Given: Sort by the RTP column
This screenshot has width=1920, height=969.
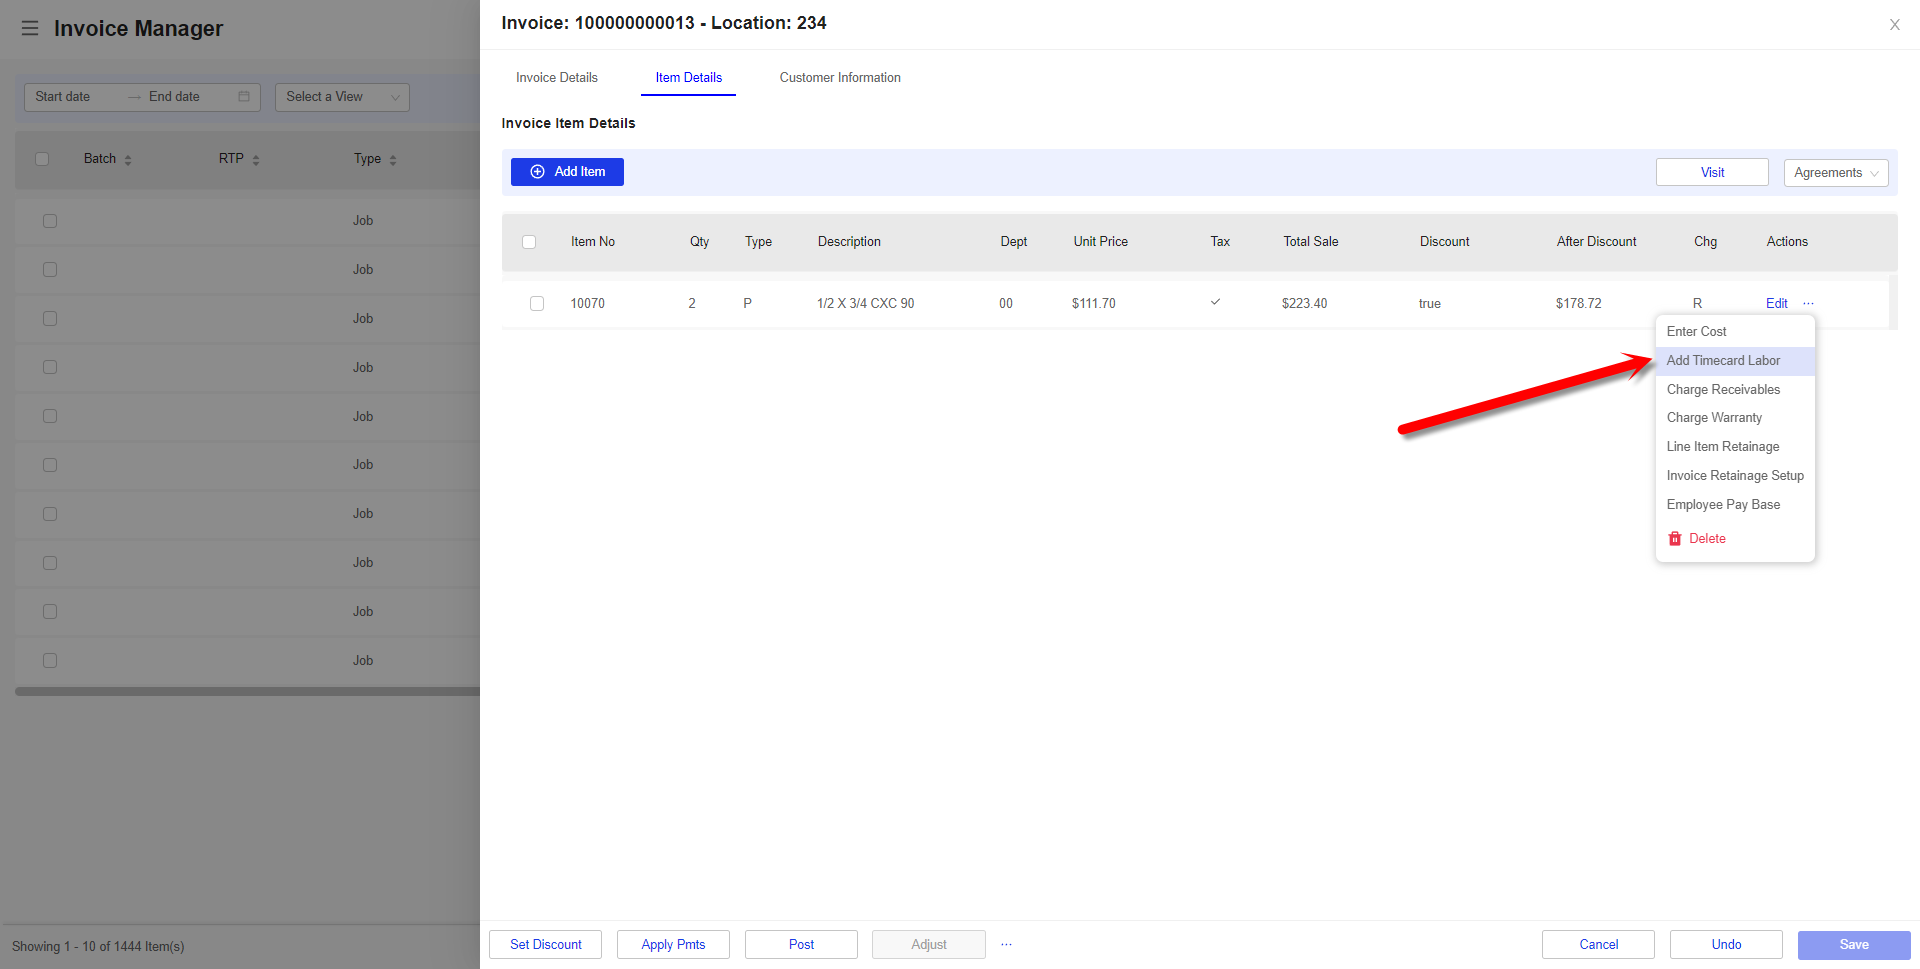Looking at the screenshot, I should 239,159.
